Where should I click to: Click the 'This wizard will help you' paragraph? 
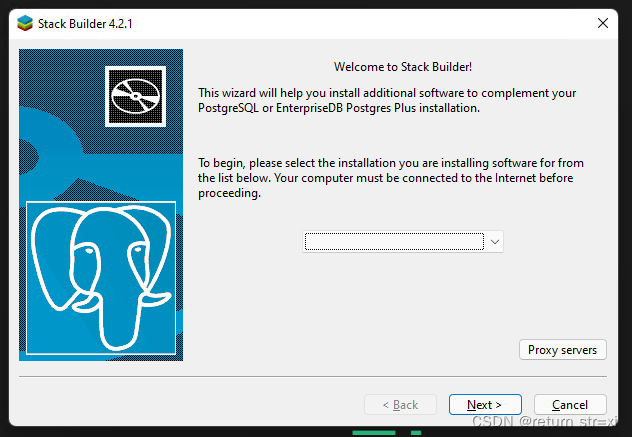coord(387,100)
